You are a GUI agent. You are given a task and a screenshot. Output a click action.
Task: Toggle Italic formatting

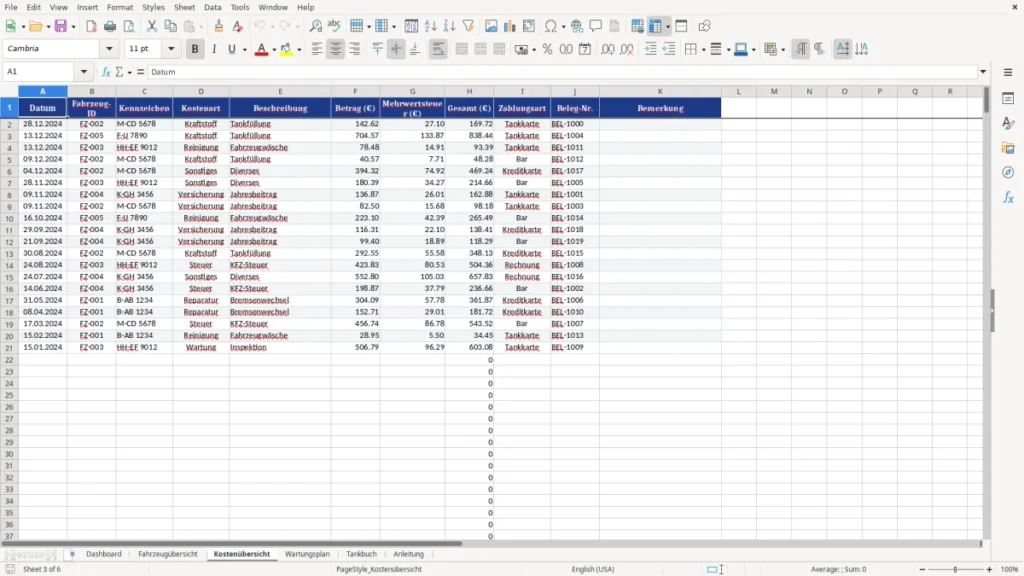[214, 49]
